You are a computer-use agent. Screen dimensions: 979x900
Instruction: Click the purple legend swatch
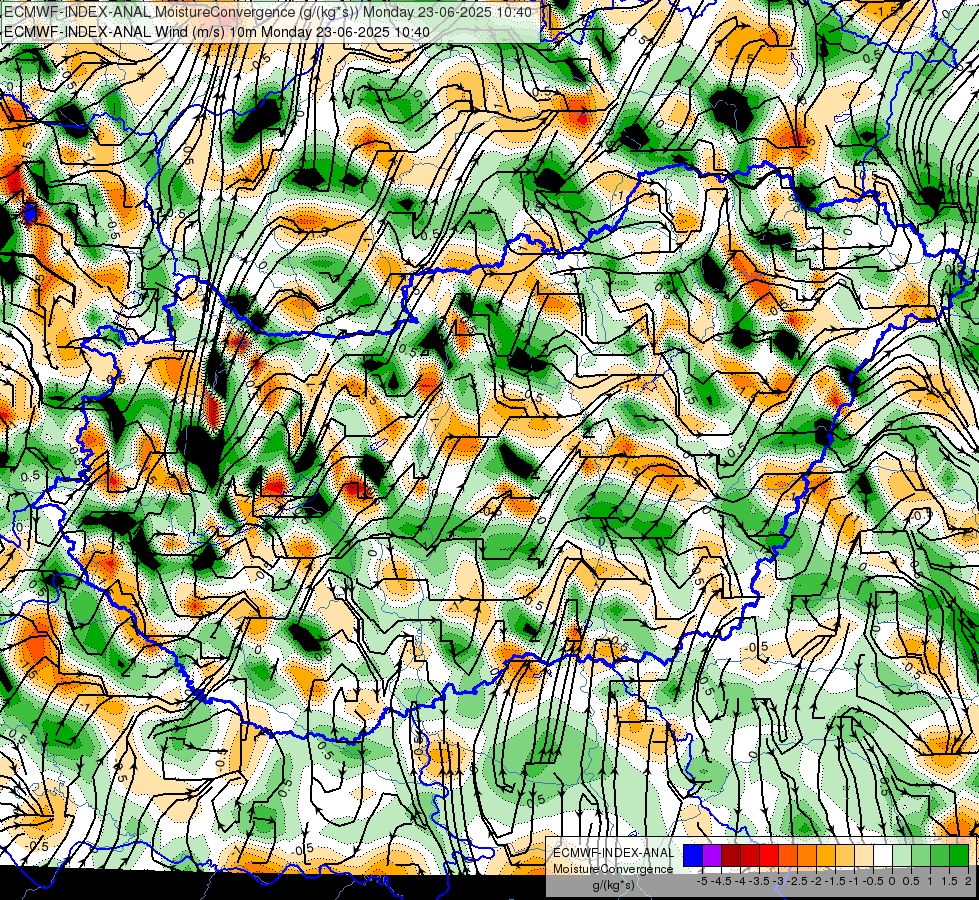712,855
